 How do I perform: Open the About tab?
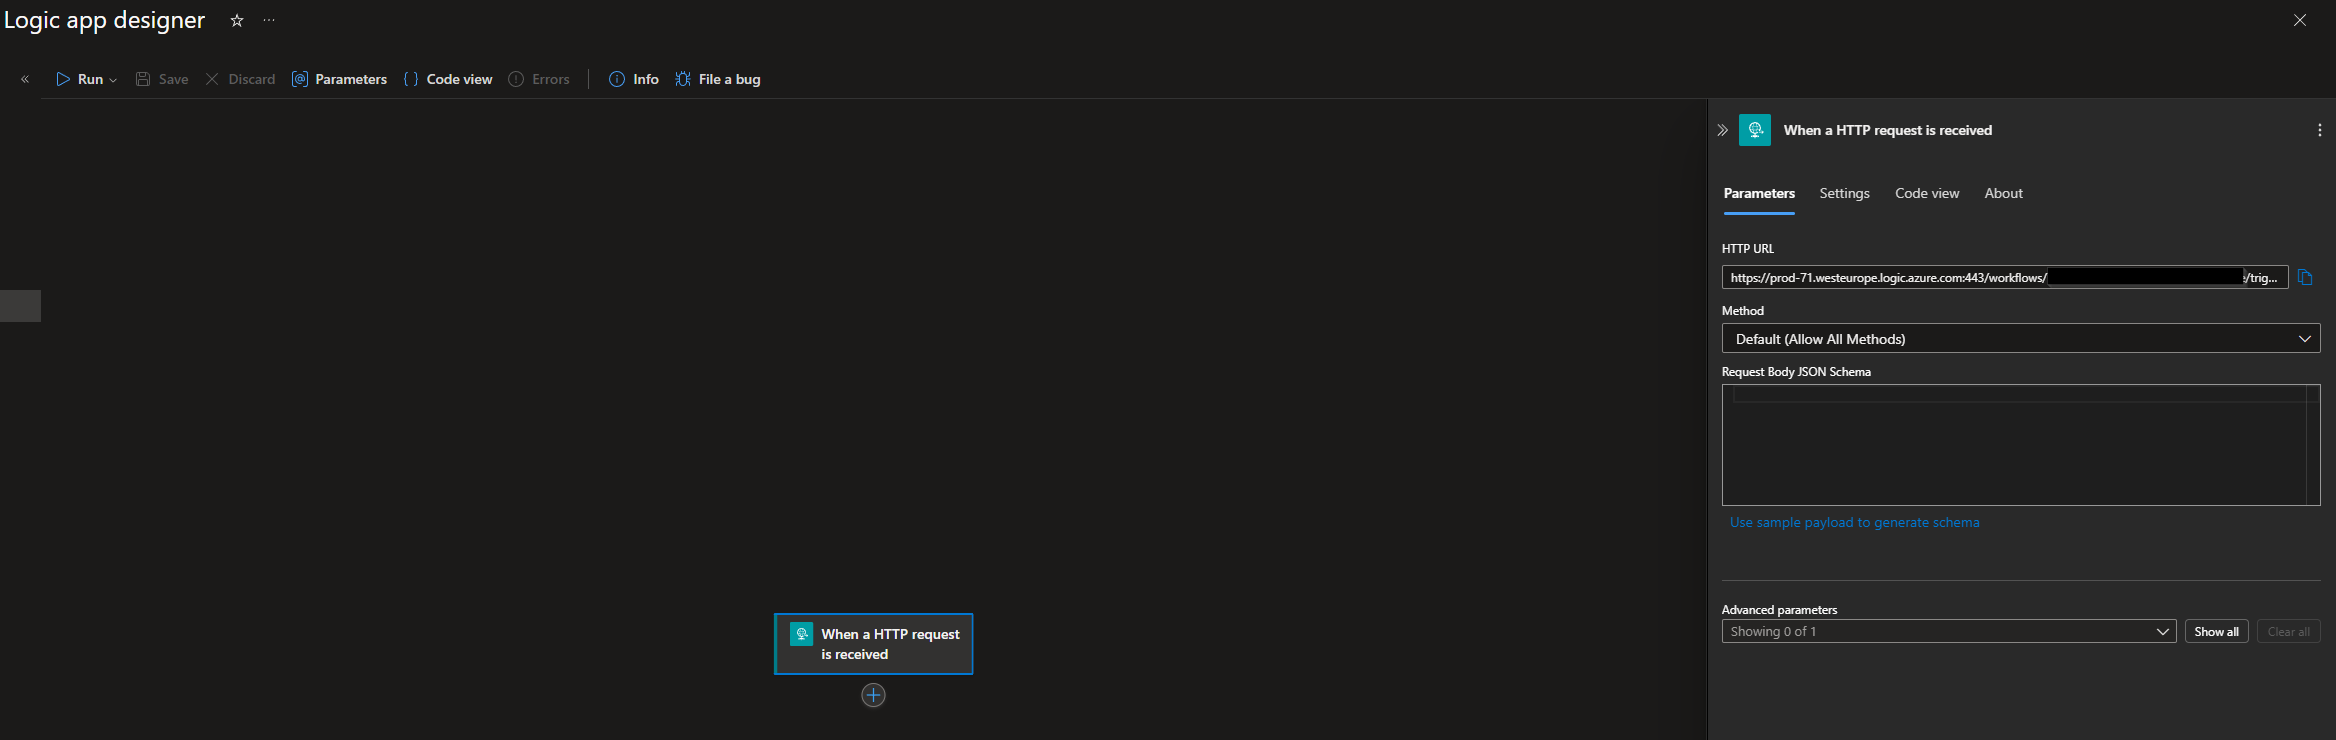(x=2003, y=194)
